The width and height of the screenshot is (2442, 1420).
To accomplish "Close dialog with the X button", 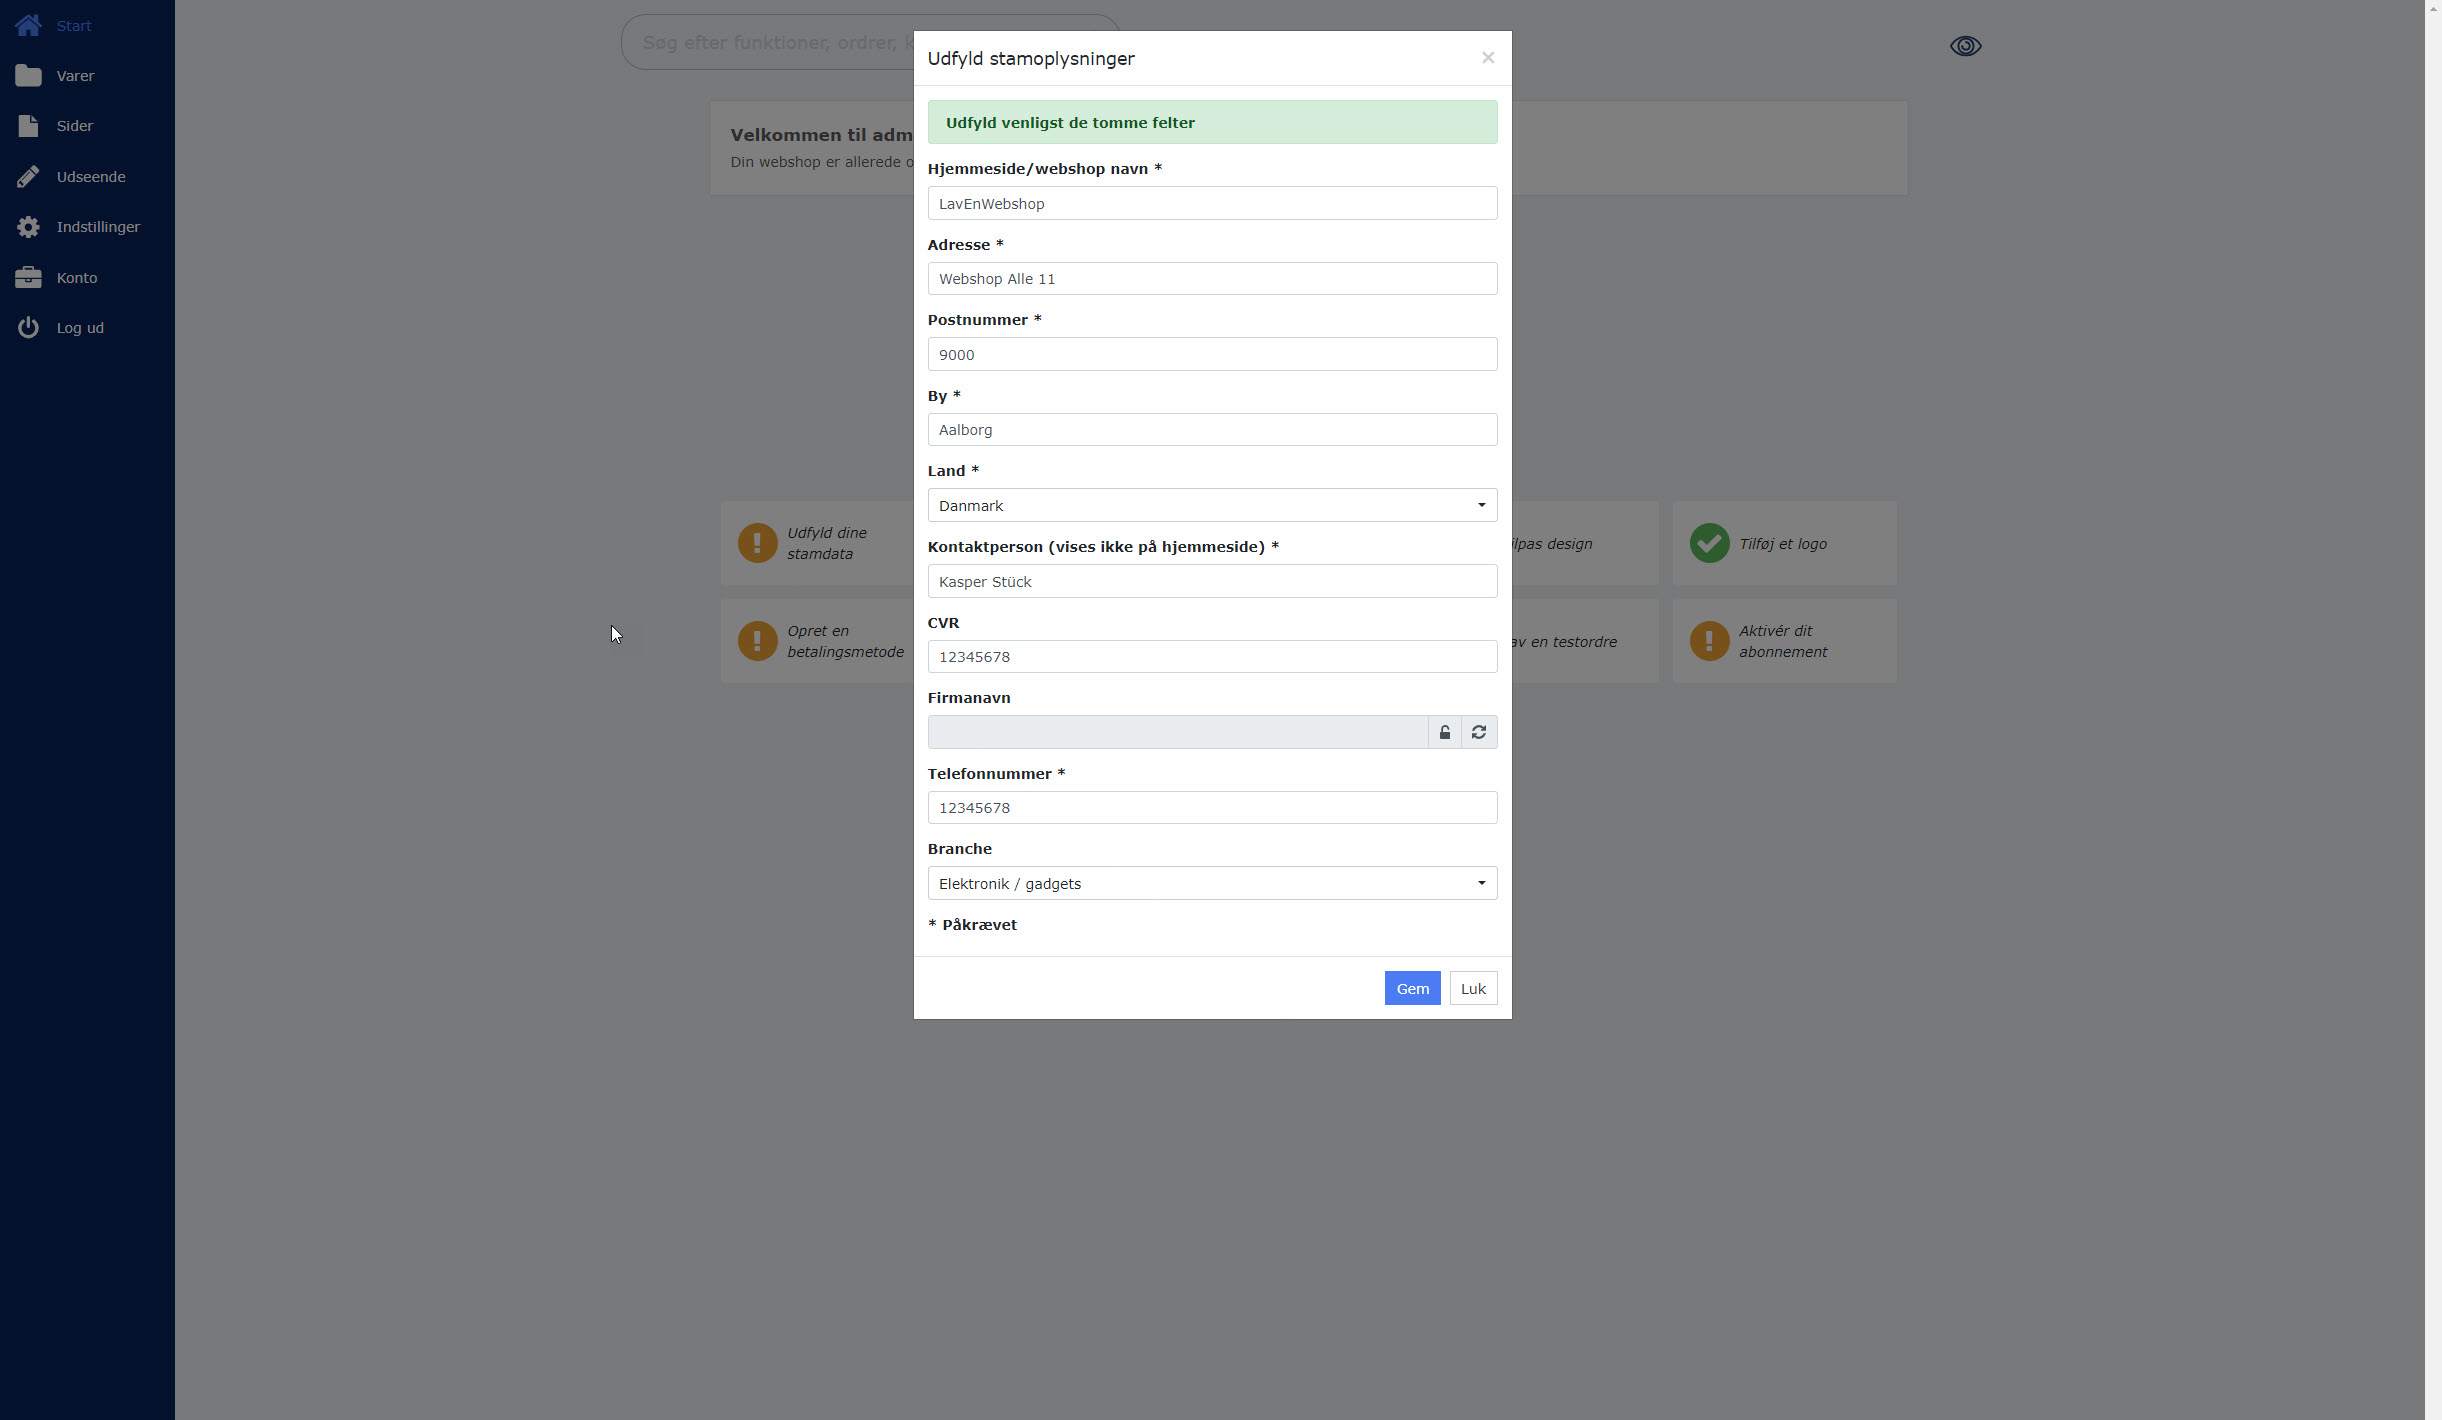I will click(x=1487, y=58).
